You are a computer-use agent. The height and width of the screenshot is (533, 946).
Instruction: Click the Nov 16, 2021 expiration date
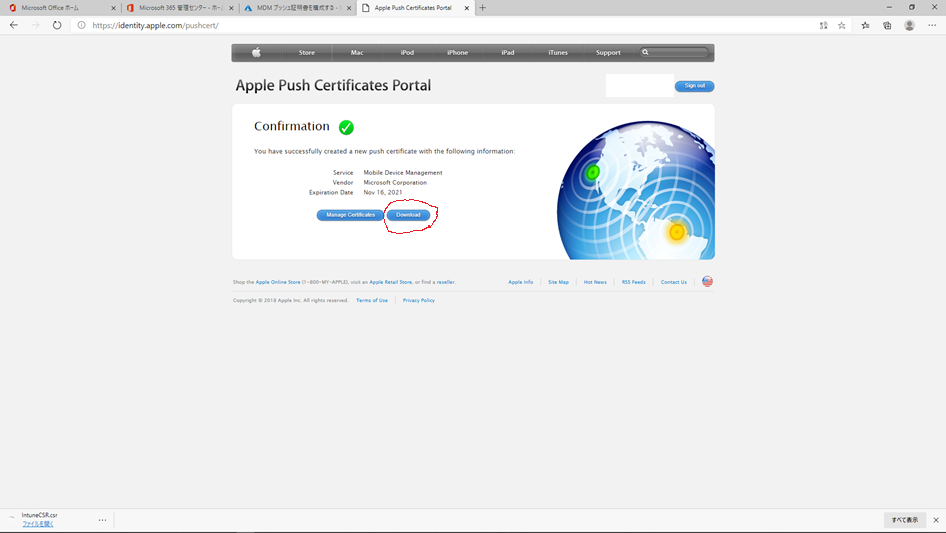(x=383, y=193)
